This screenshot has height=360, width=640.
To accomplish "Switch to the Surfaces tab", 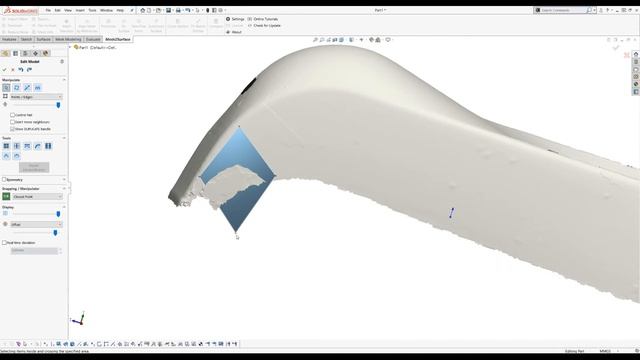I will tap(44, 40).
